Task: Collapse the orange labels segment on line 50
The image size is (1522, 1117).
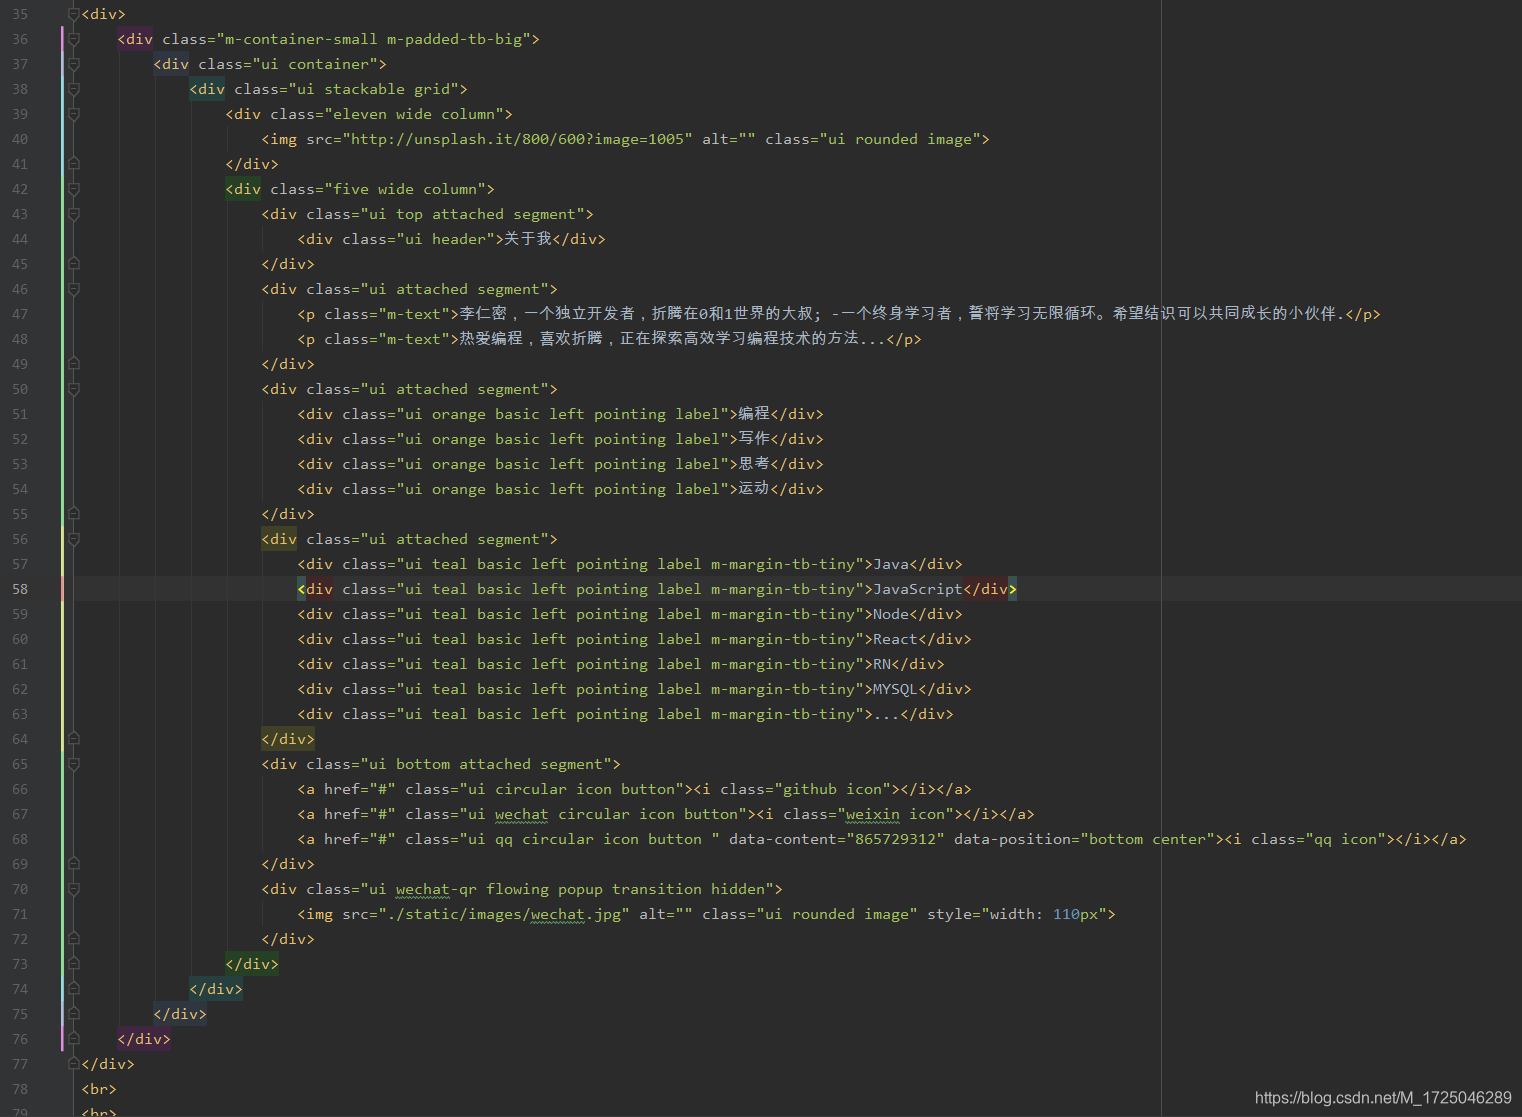Action: [73, 389]
